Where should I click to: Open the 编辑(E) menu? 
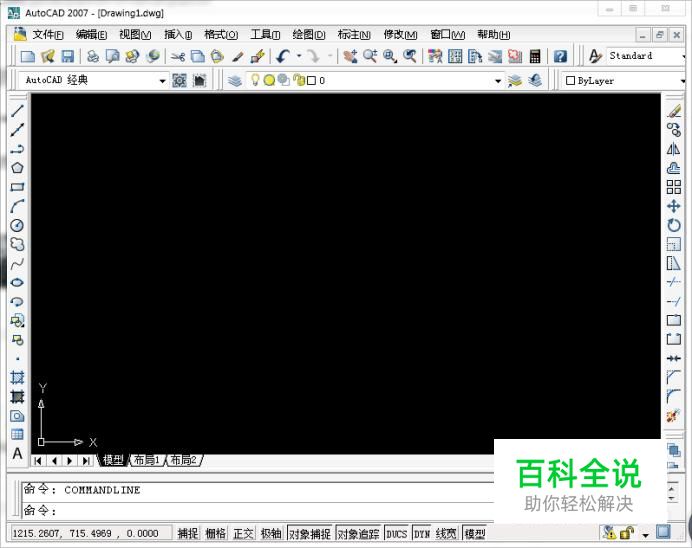point(91,34)
